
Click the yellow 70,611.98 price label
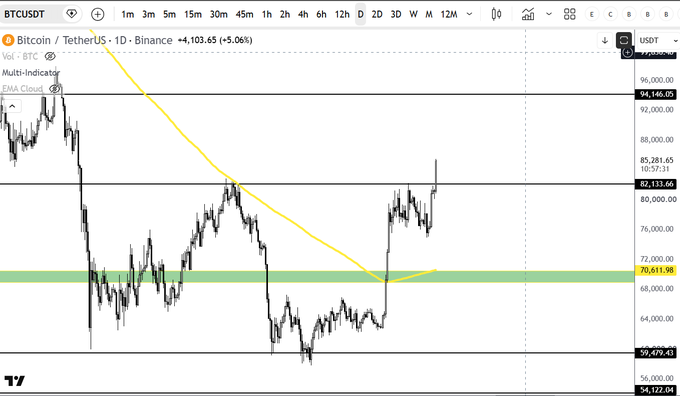point(657,270)
